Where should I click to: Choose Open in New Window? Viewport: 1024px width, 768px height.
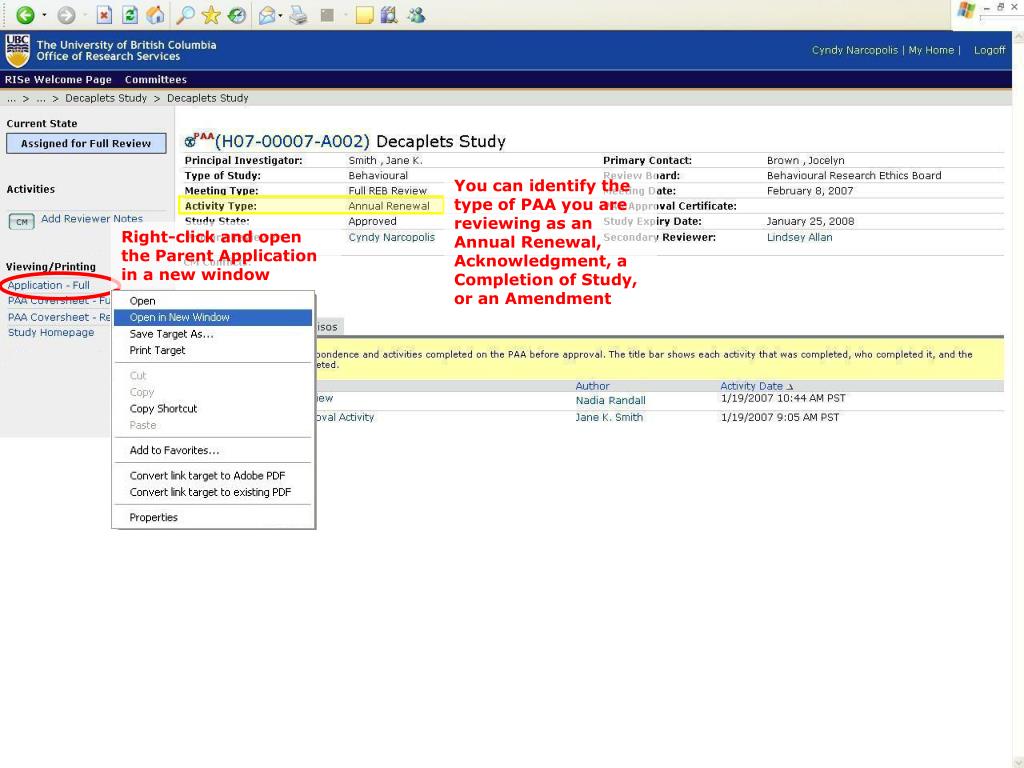tap(213, 317)
